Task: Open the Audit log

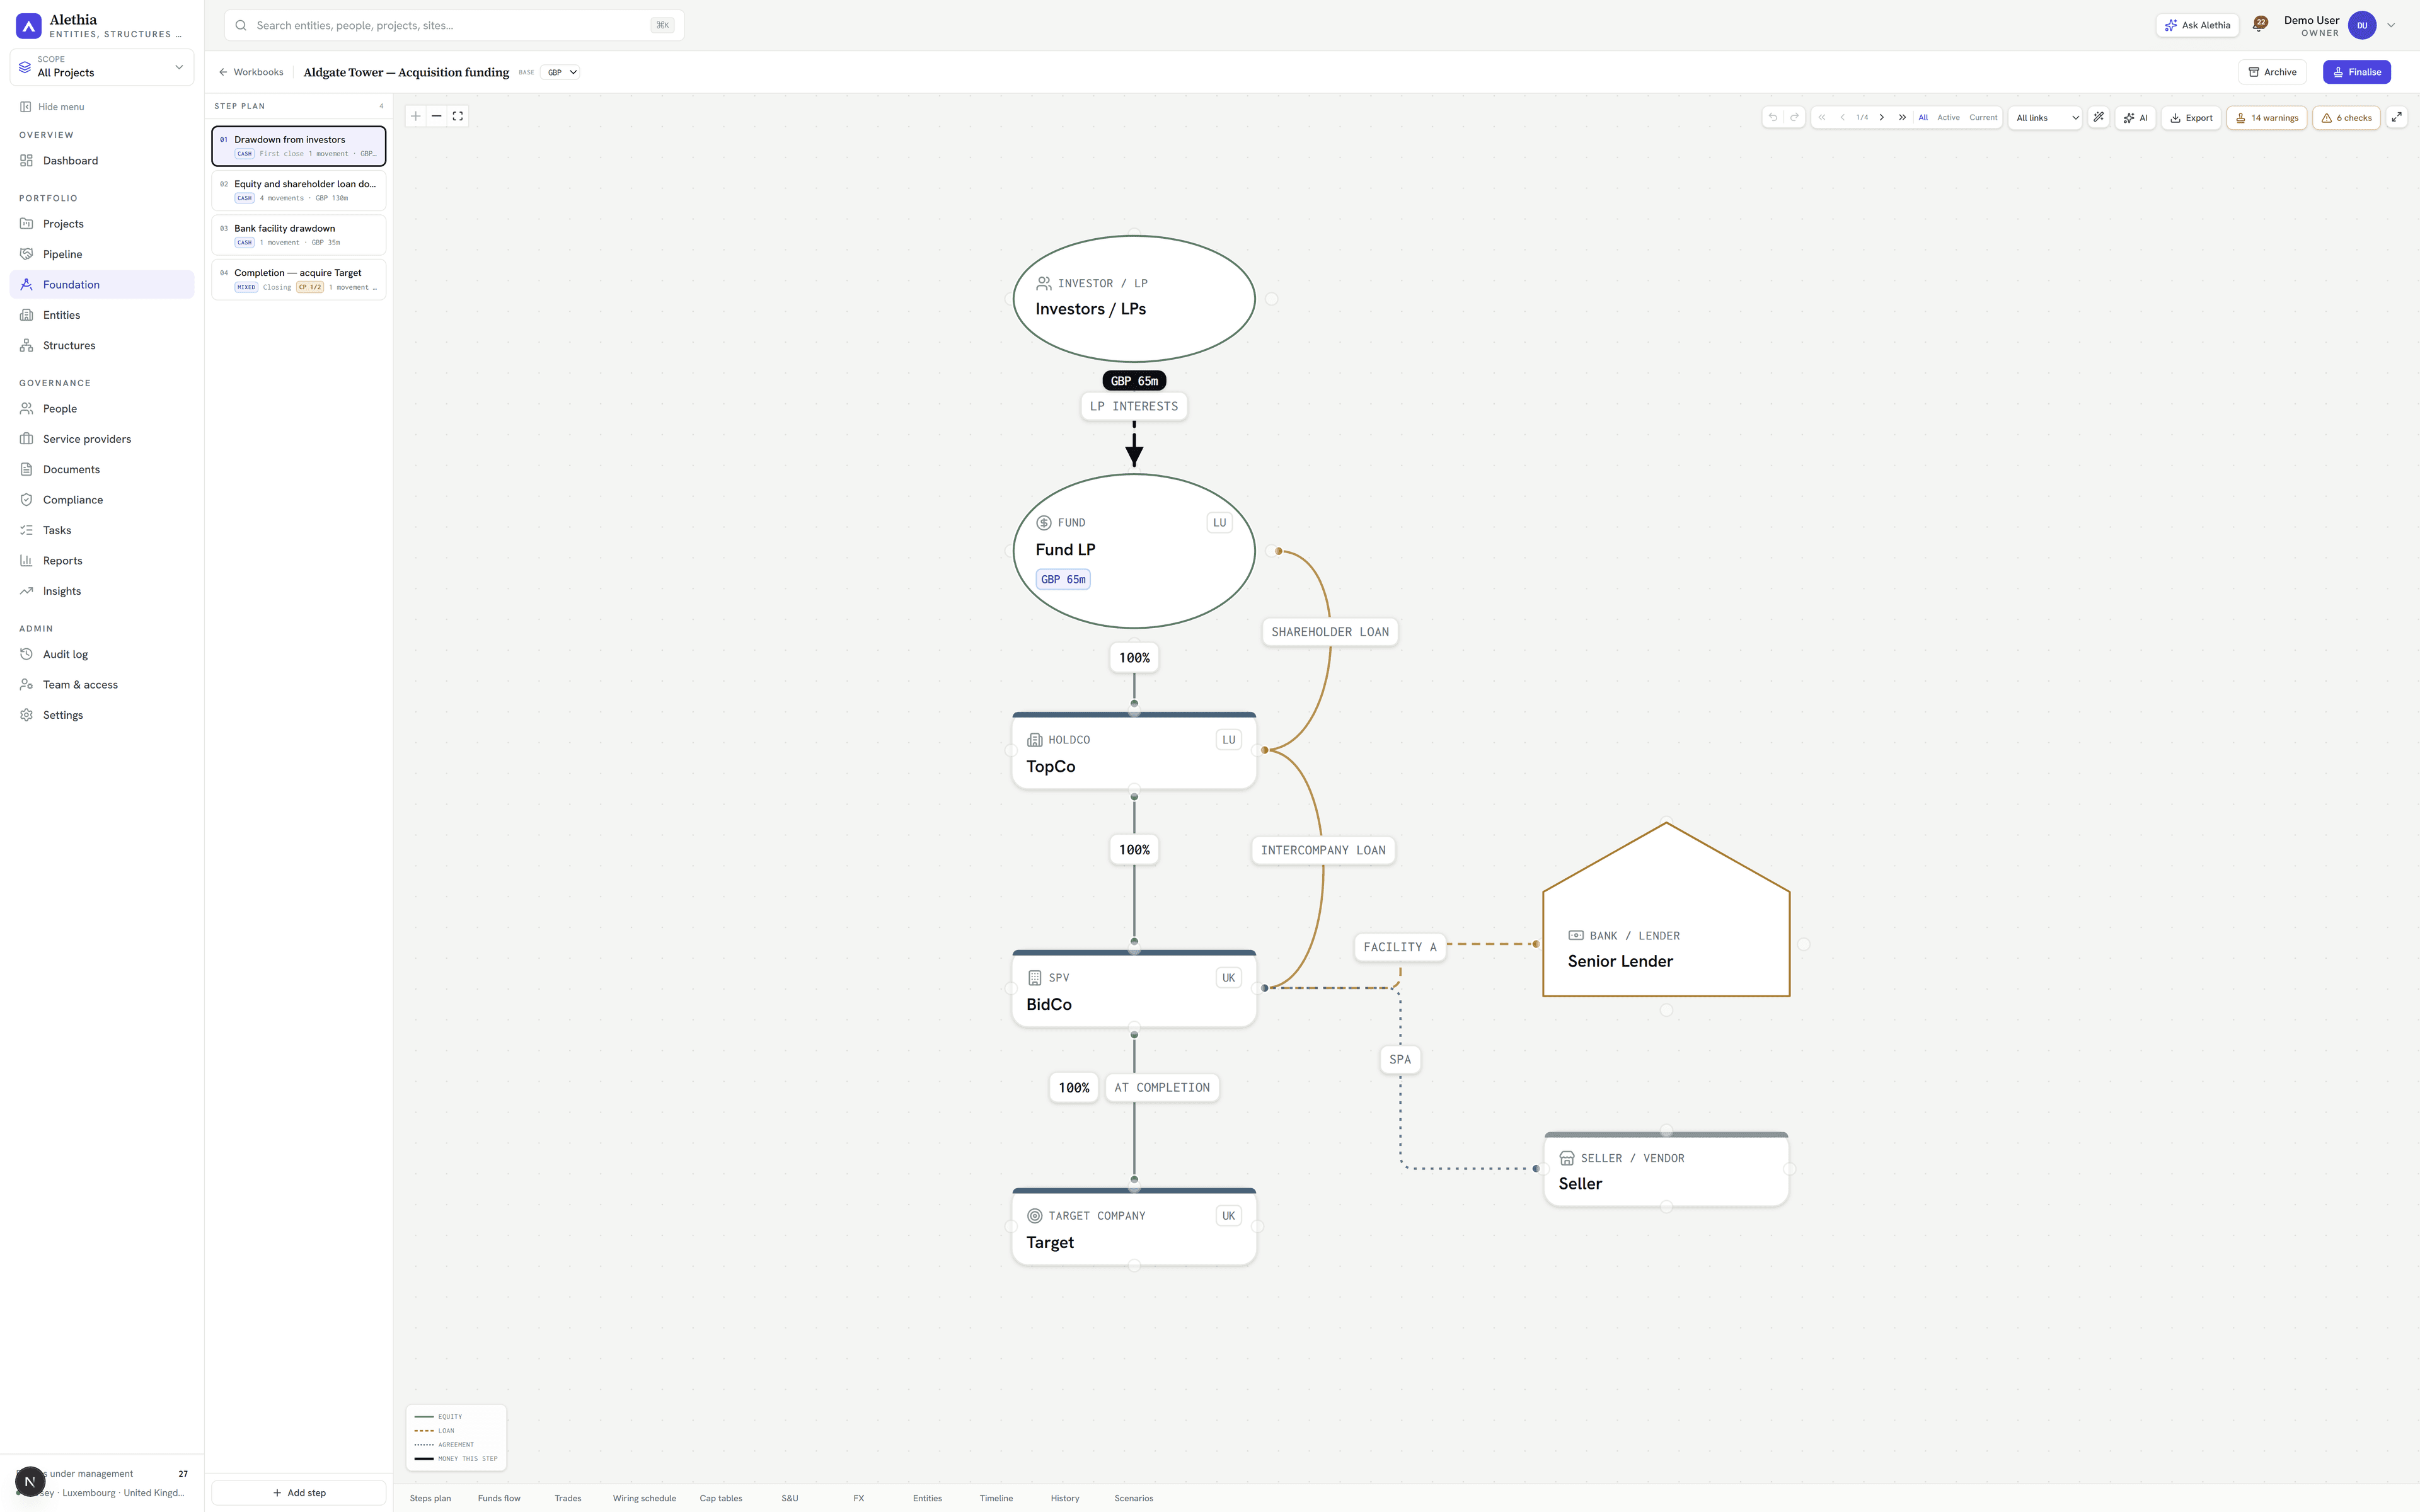Action: (x=101, y=654)
